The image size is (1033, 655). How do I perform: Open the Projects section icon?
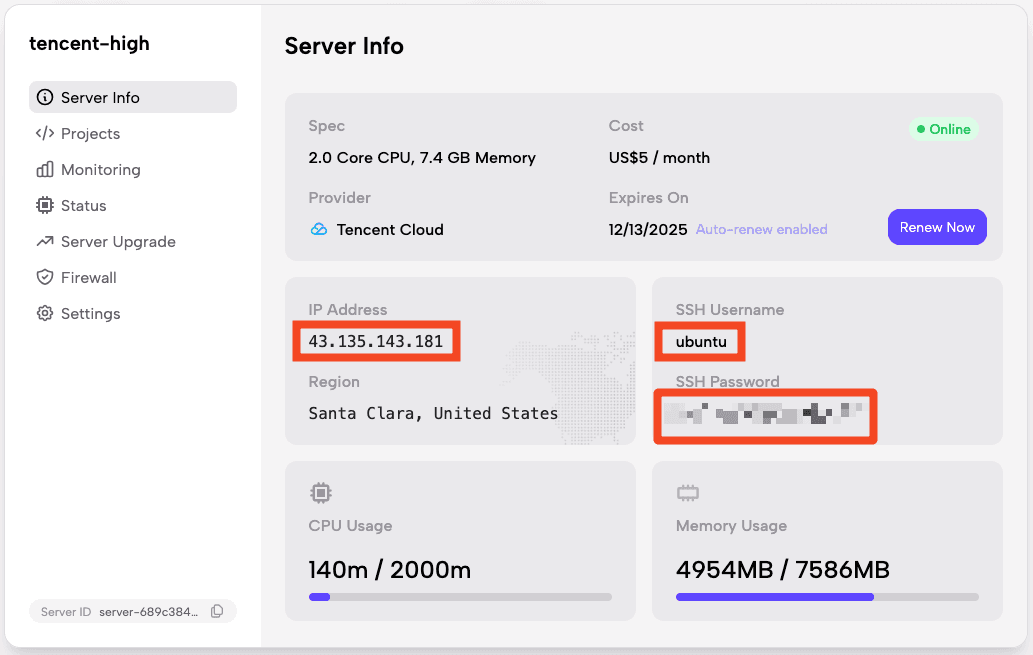[44, 133]
